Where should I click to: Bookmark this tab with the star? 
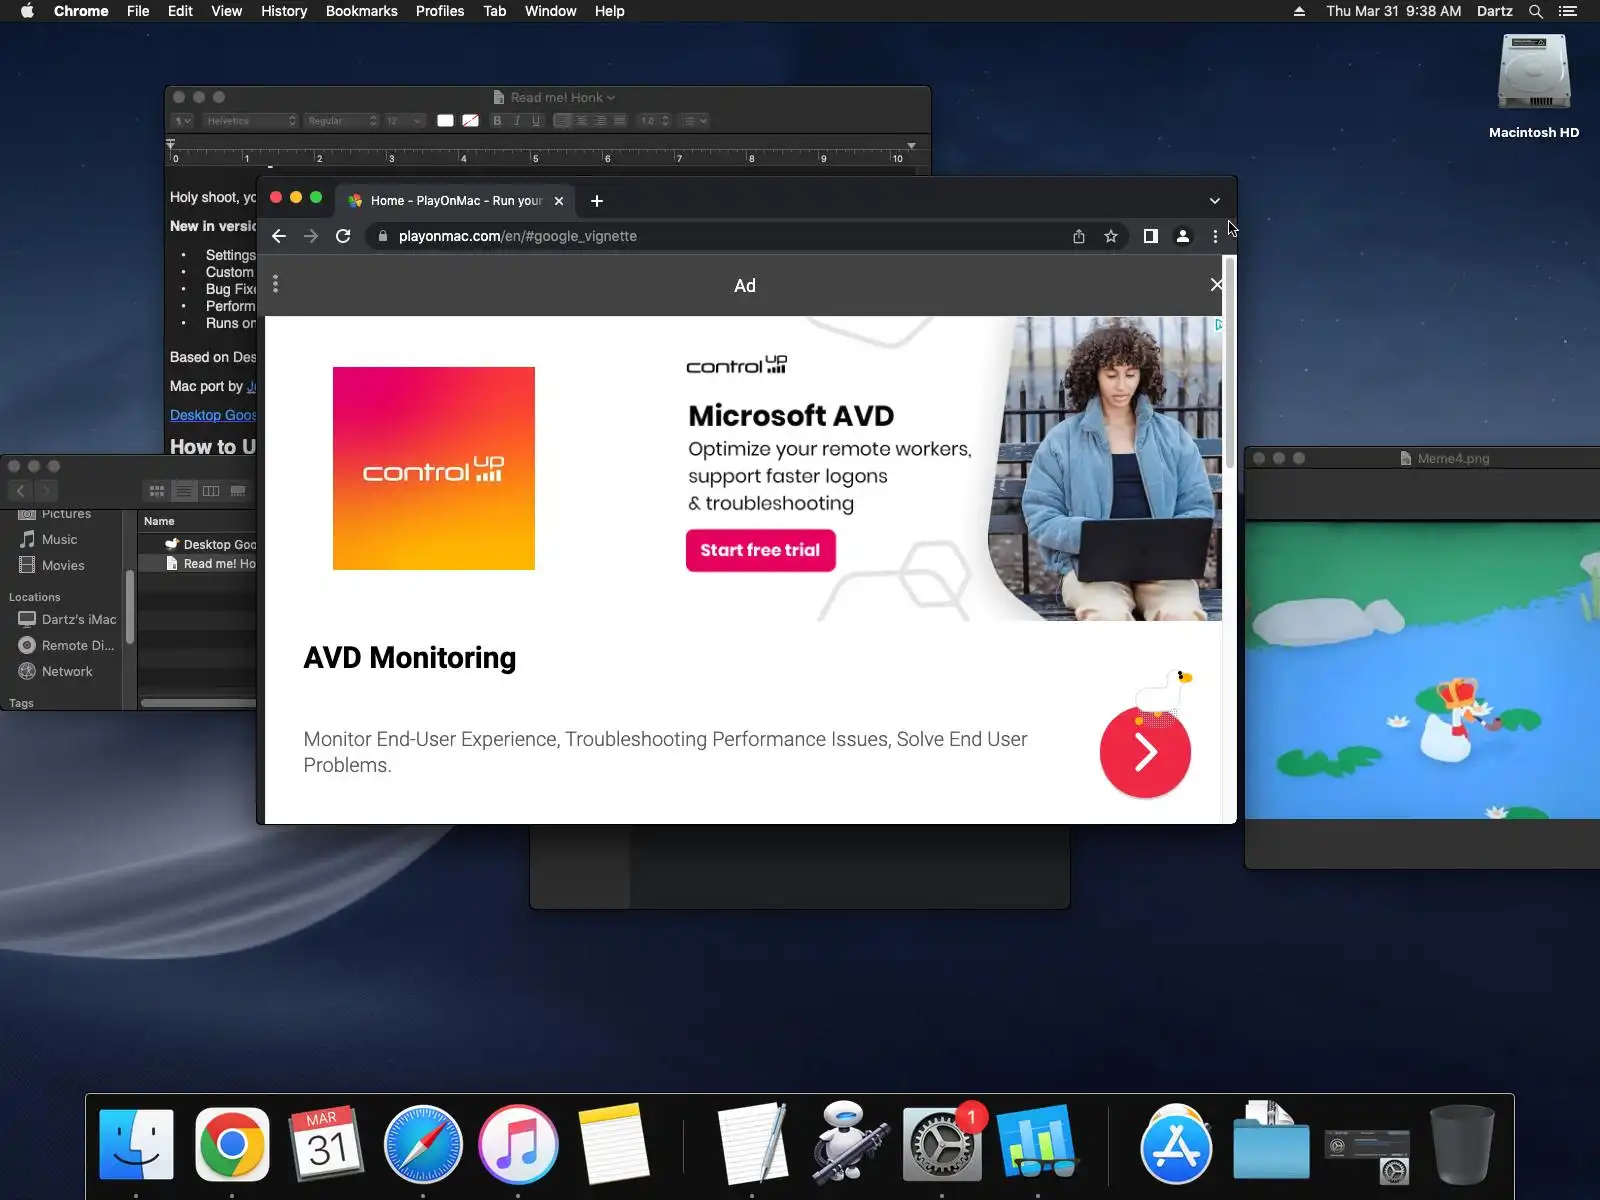1111,236
